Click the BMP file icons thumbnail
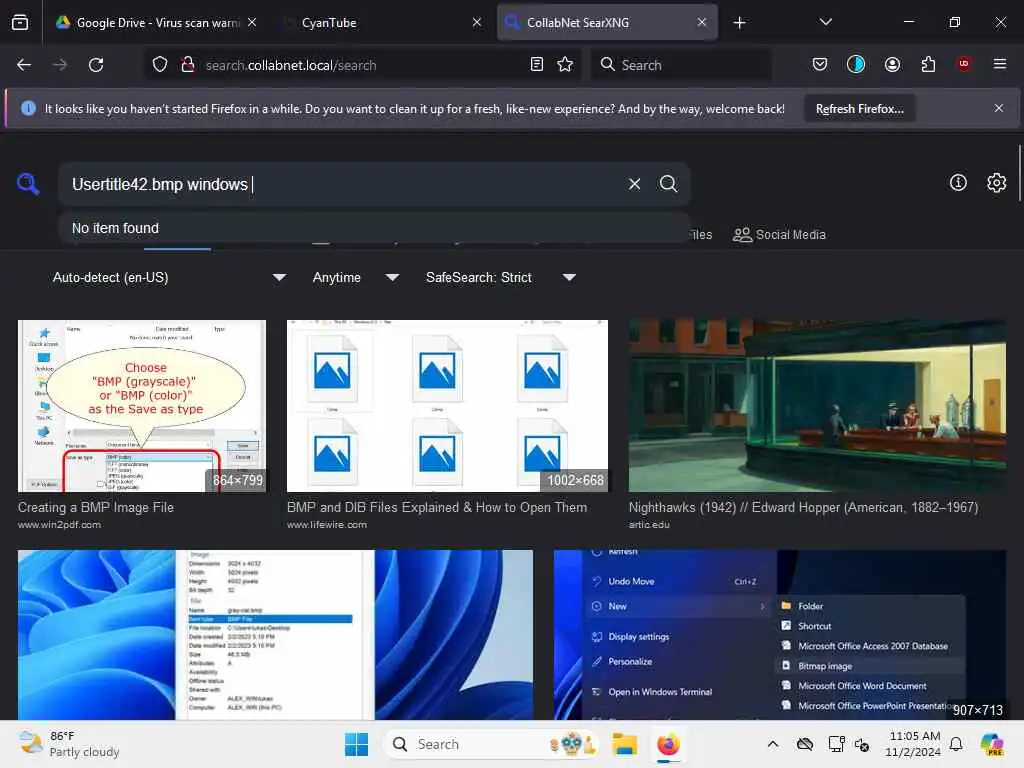This screenshot has height=768, width=1024. 447,406
